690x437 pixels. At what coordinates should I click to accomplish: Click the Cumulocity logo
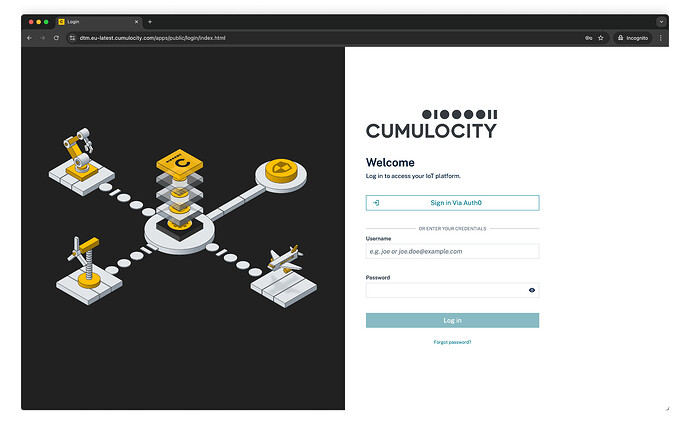[431, 125]
